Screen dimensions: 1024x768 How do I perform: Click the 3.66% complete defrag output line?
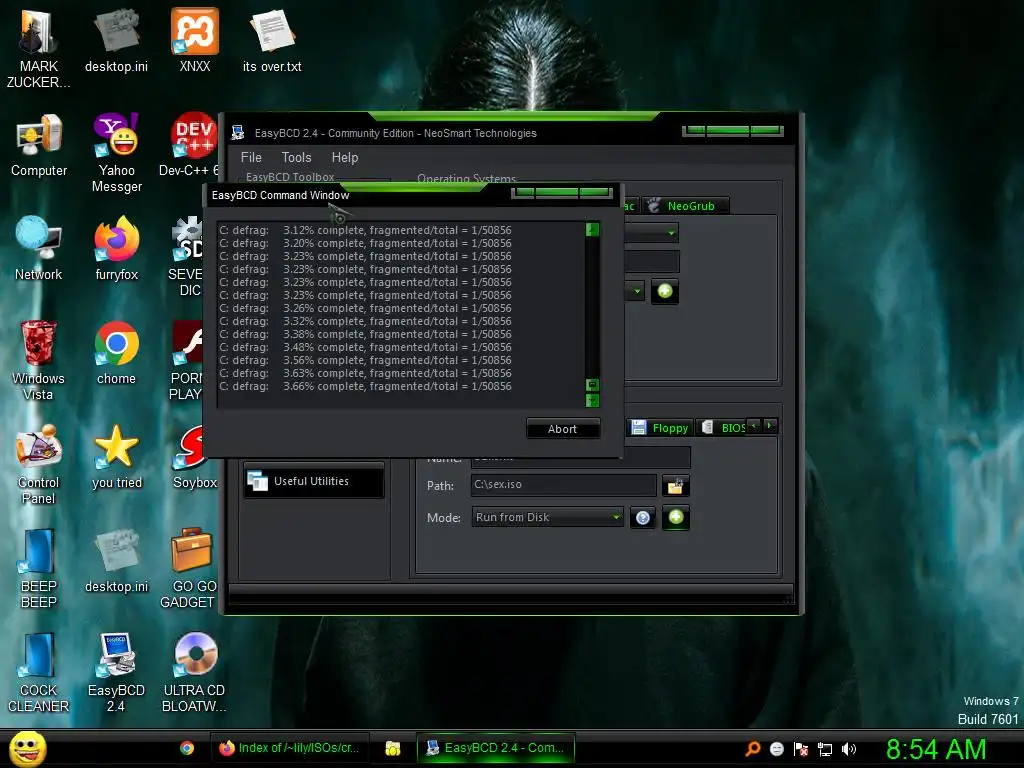(x=365, y=386)
